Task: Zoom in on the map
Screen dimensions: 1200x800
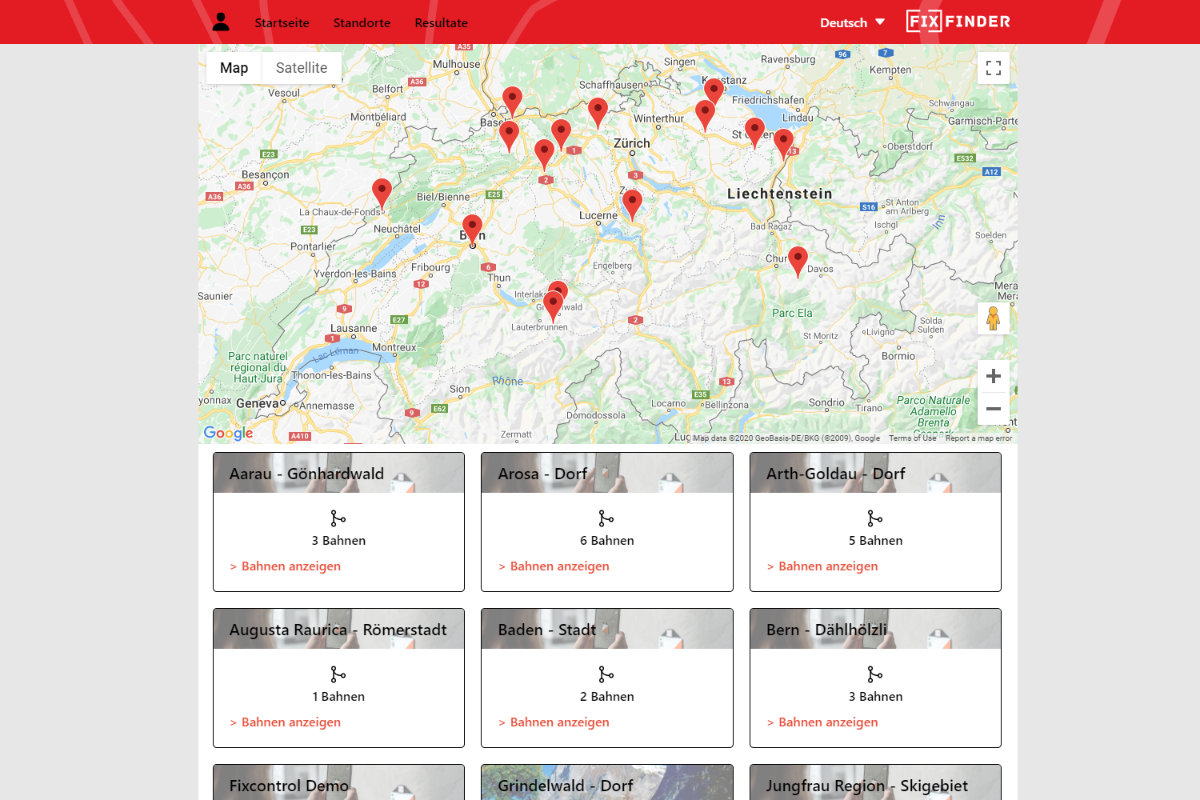Action: 993,376
